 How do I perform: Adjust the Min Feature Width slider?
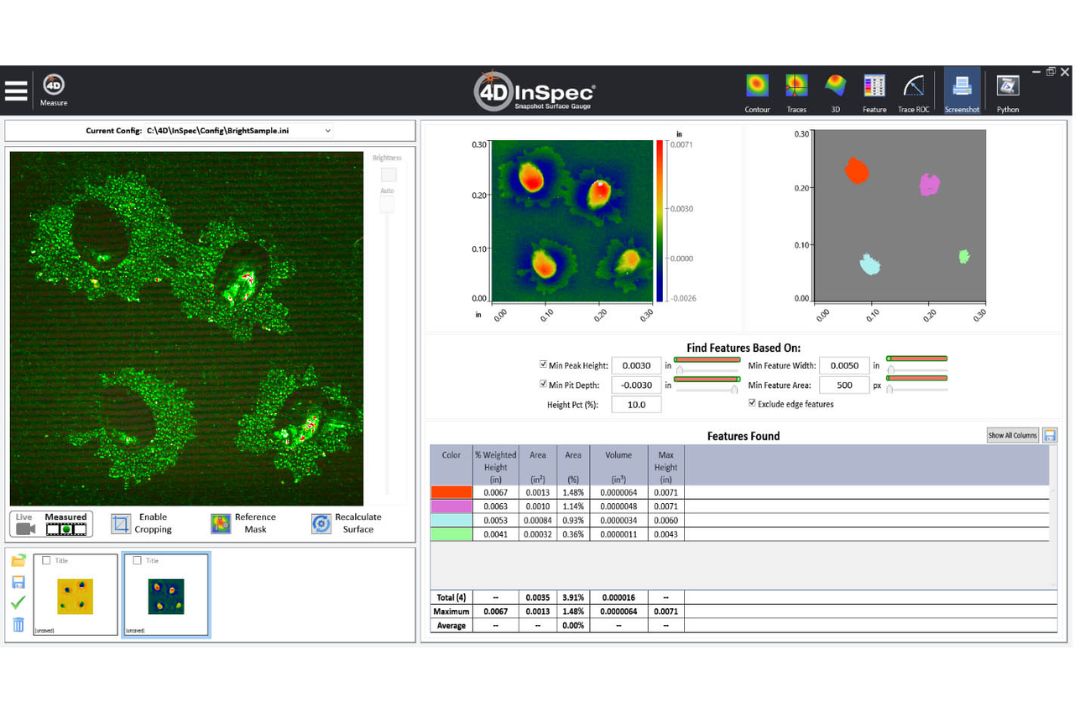[890, 369]
